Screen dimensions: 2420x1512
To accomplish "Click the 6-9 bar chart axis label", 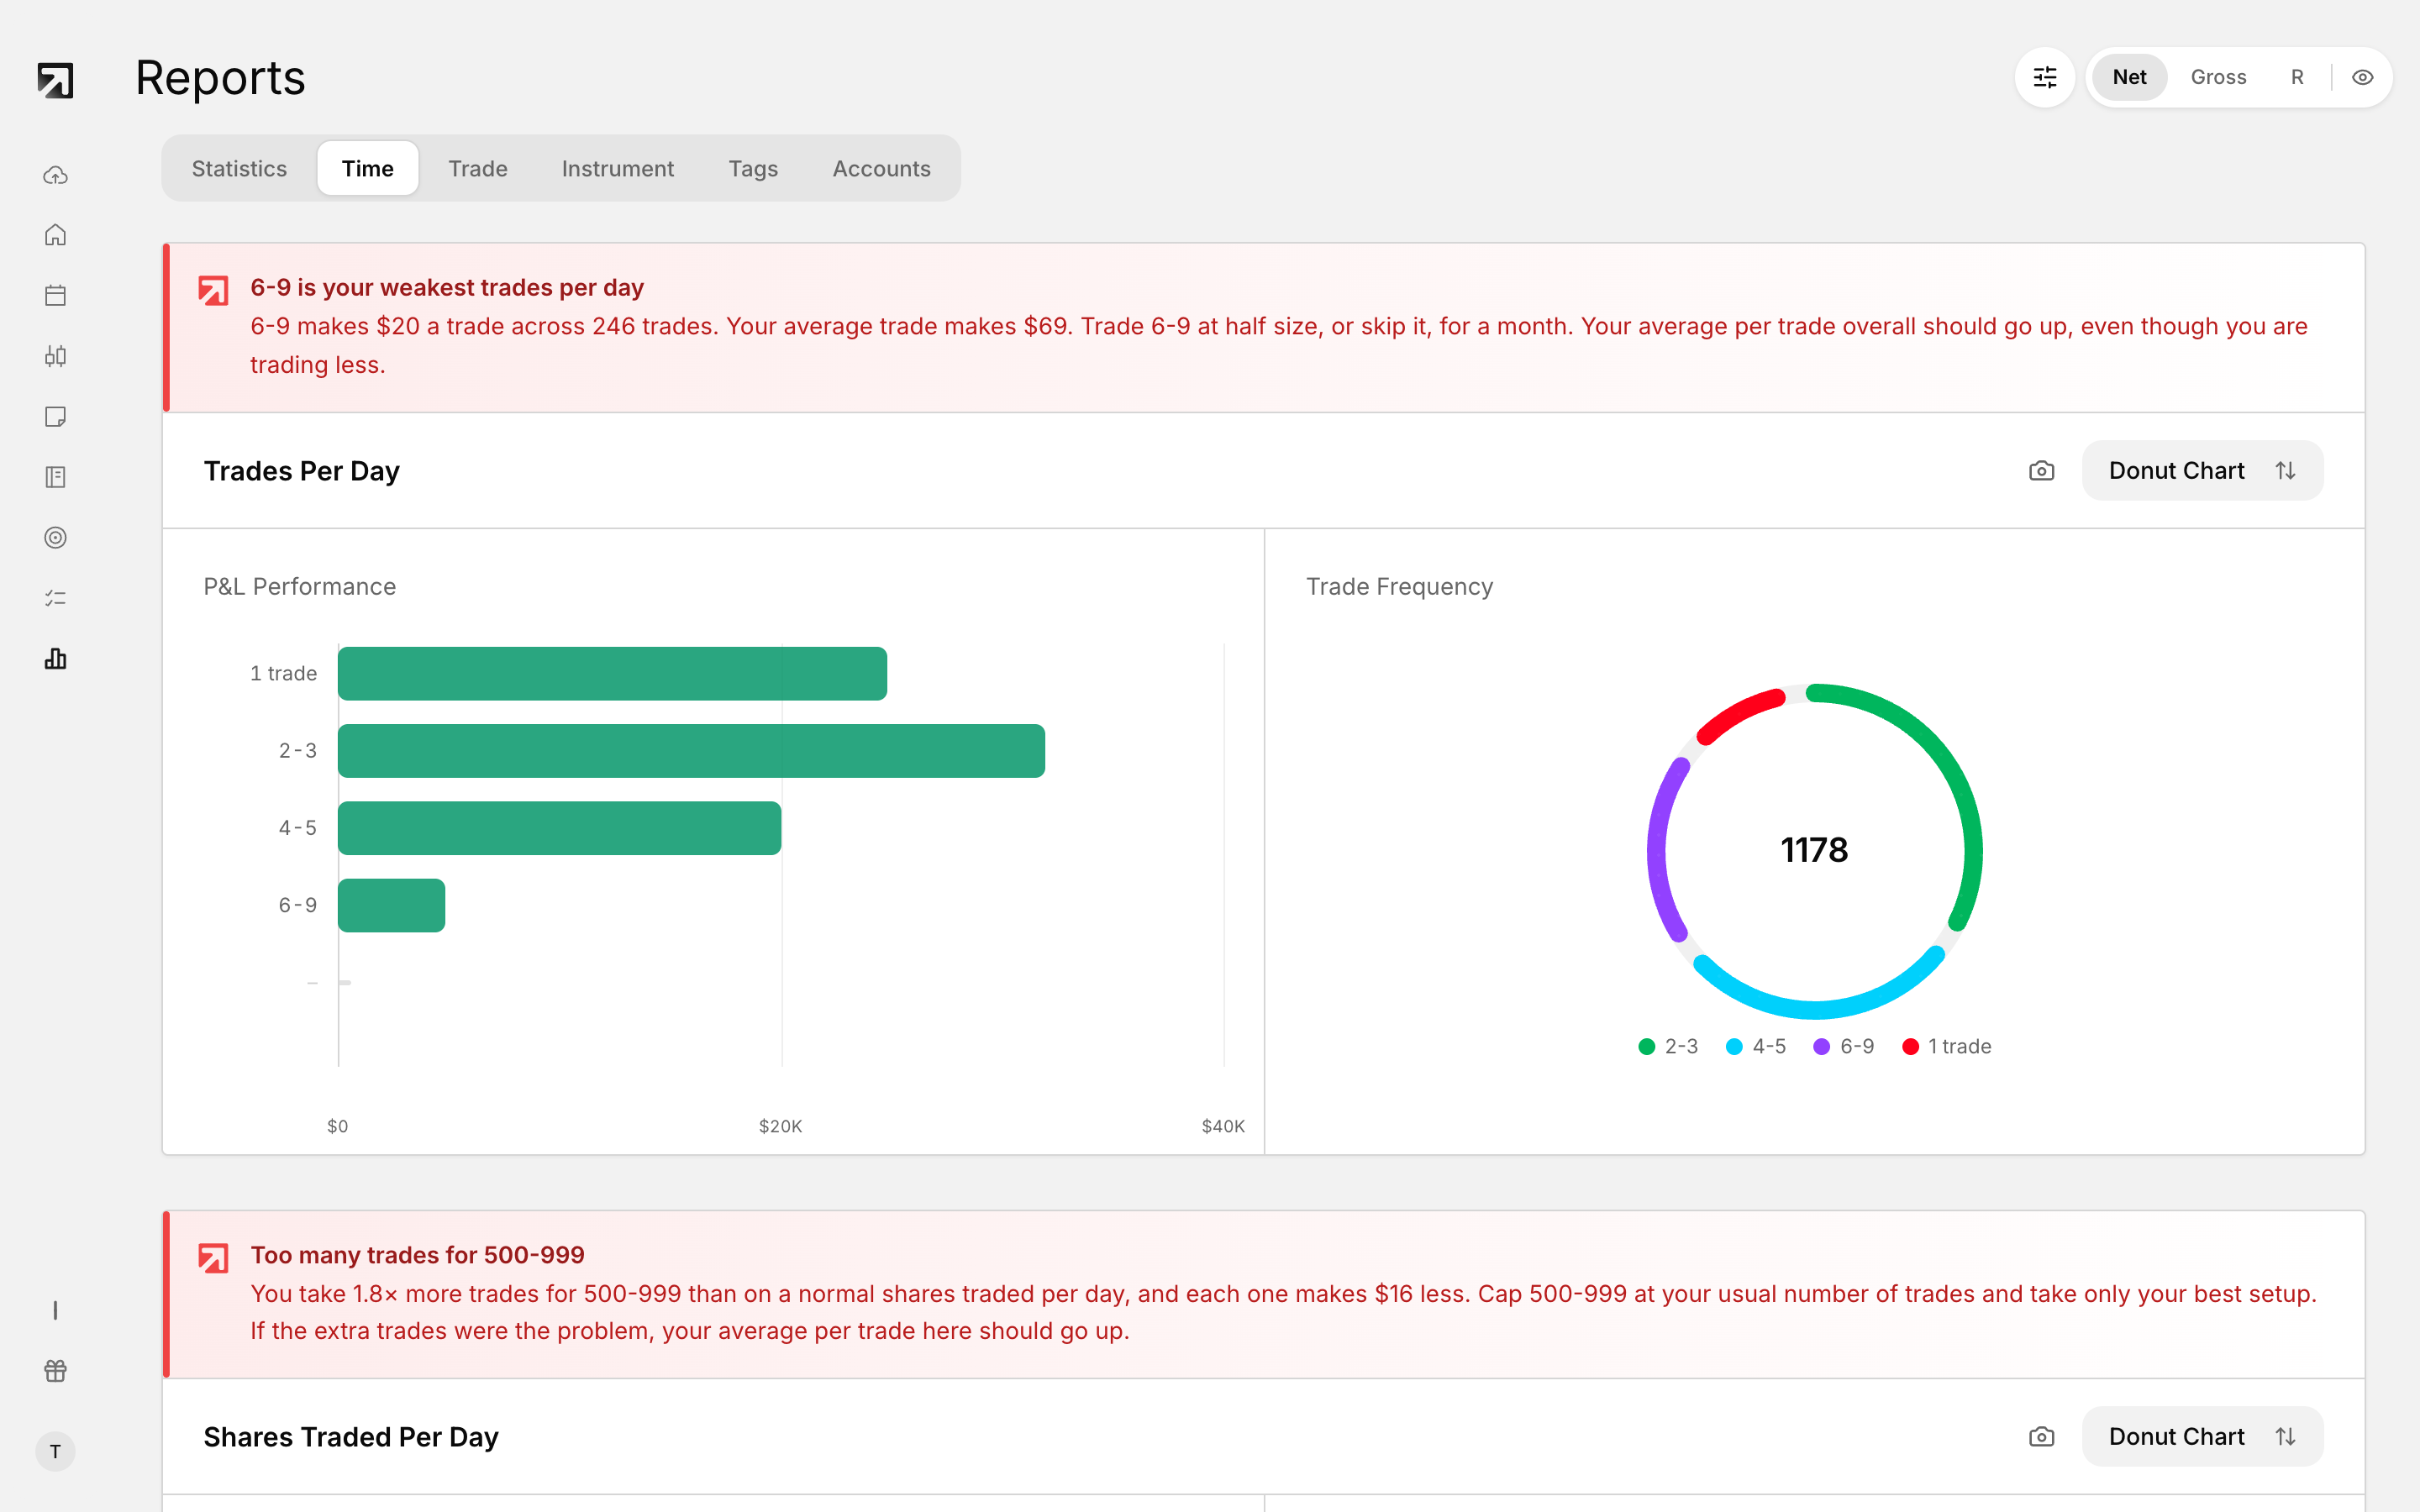I will coord(297,905).
